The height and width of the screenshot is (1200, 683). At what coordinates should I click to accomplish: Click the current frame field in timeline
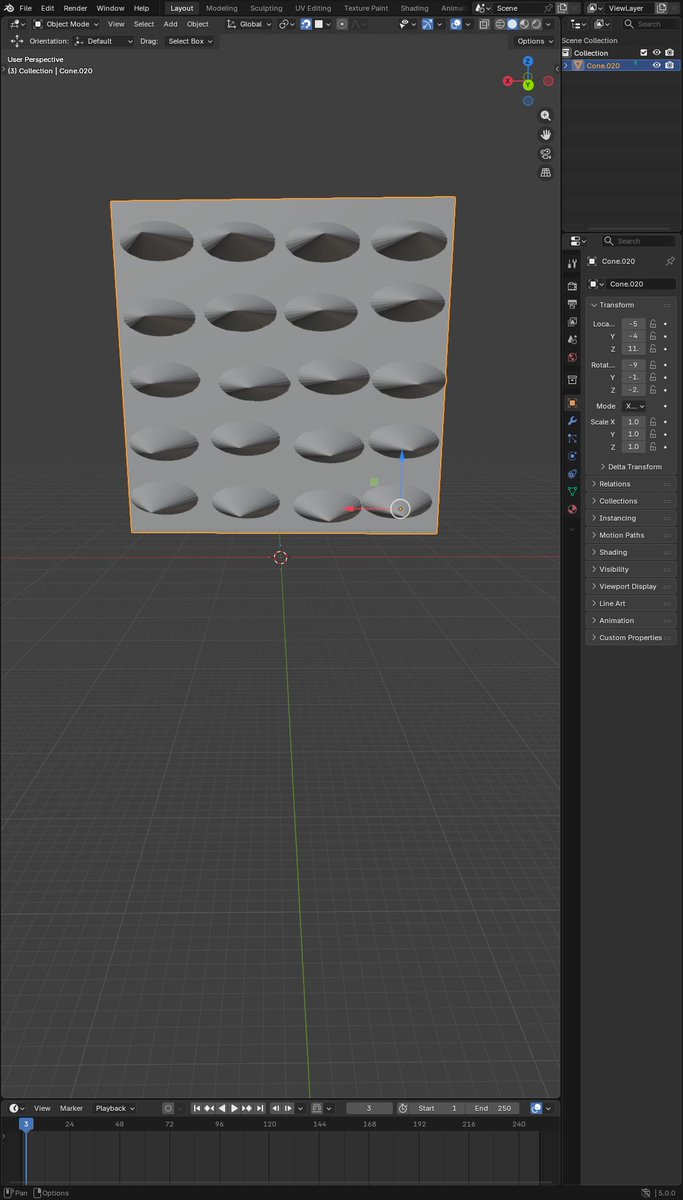click(x=369, y=1108)
